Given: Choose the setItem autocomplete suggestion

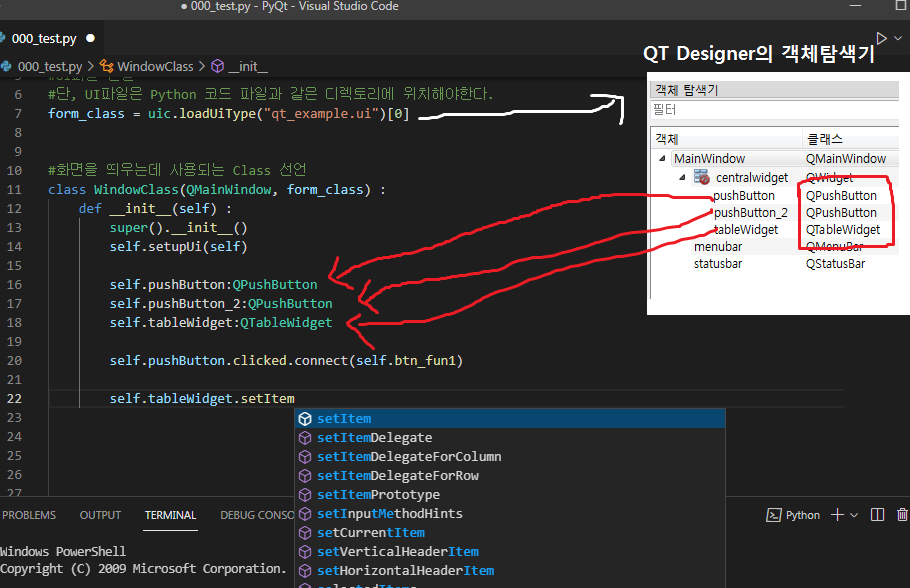Looking at the screenshot, I should (x=510, y=419).
